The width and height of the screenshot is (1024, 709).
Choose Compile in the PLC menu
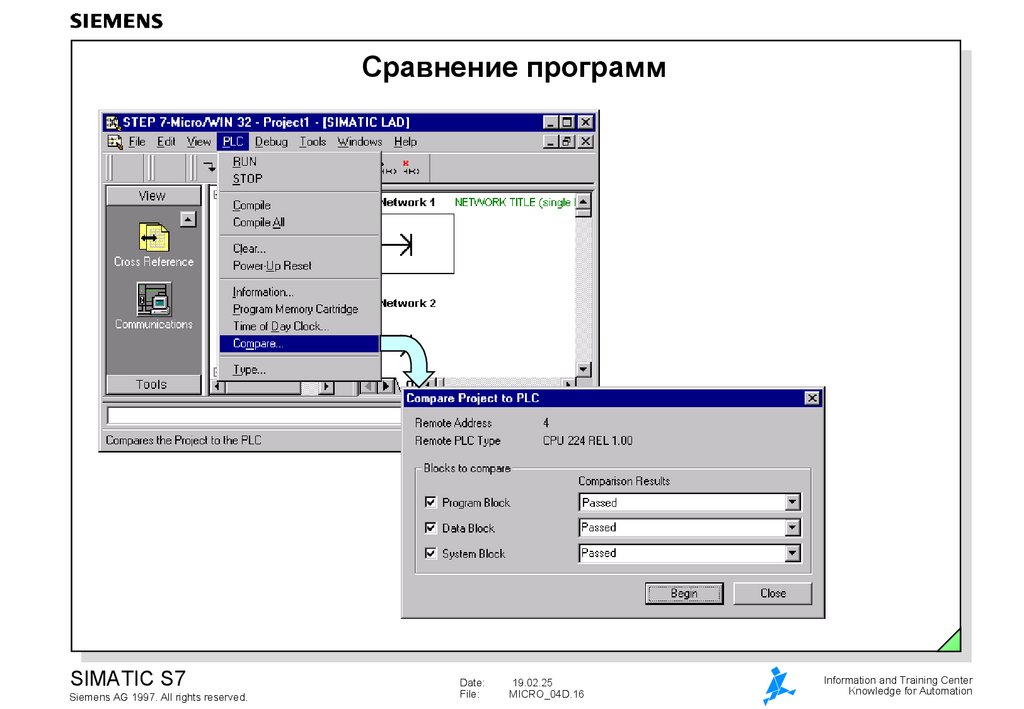click(299, 205)
